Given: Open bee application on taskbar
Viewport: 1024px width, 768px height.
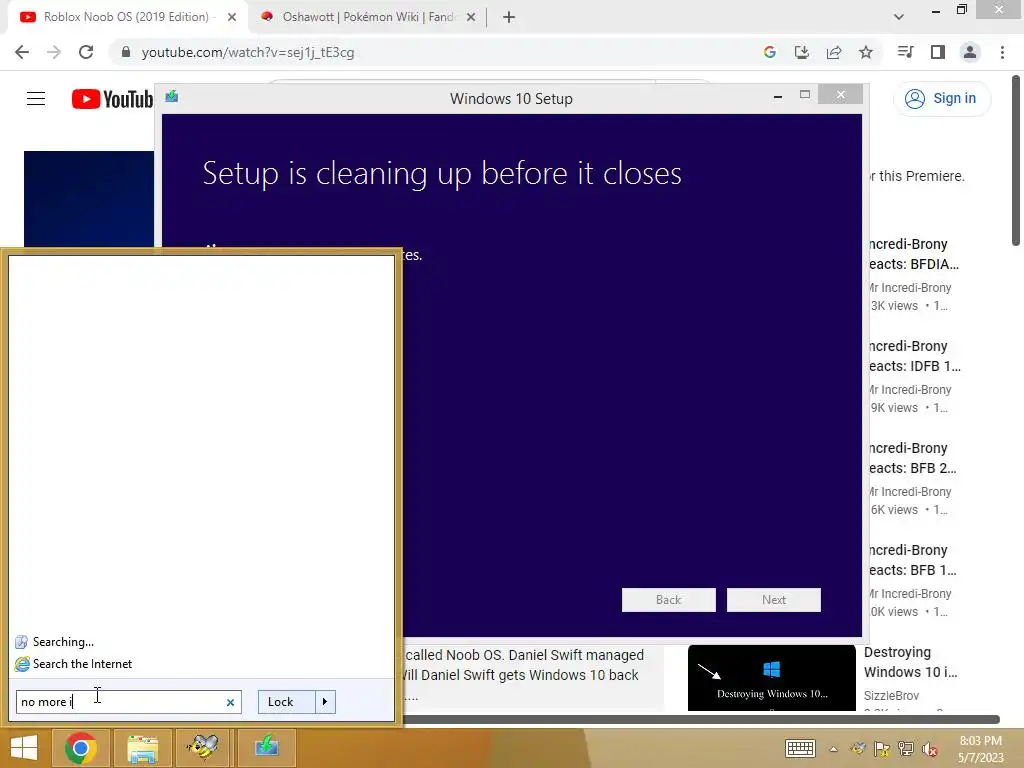Looking at the screenshot, I should [202, 748].
